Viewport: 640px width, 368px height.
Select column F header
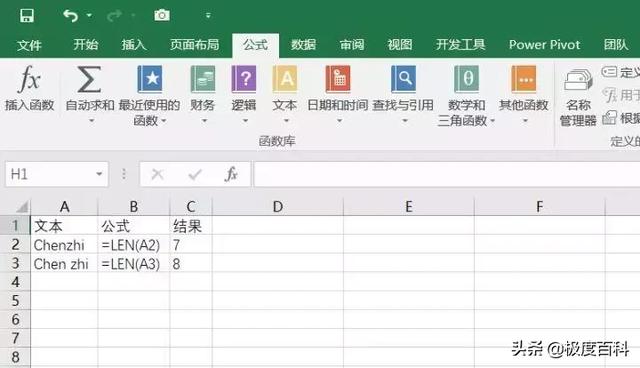click(x=539, y=206)
